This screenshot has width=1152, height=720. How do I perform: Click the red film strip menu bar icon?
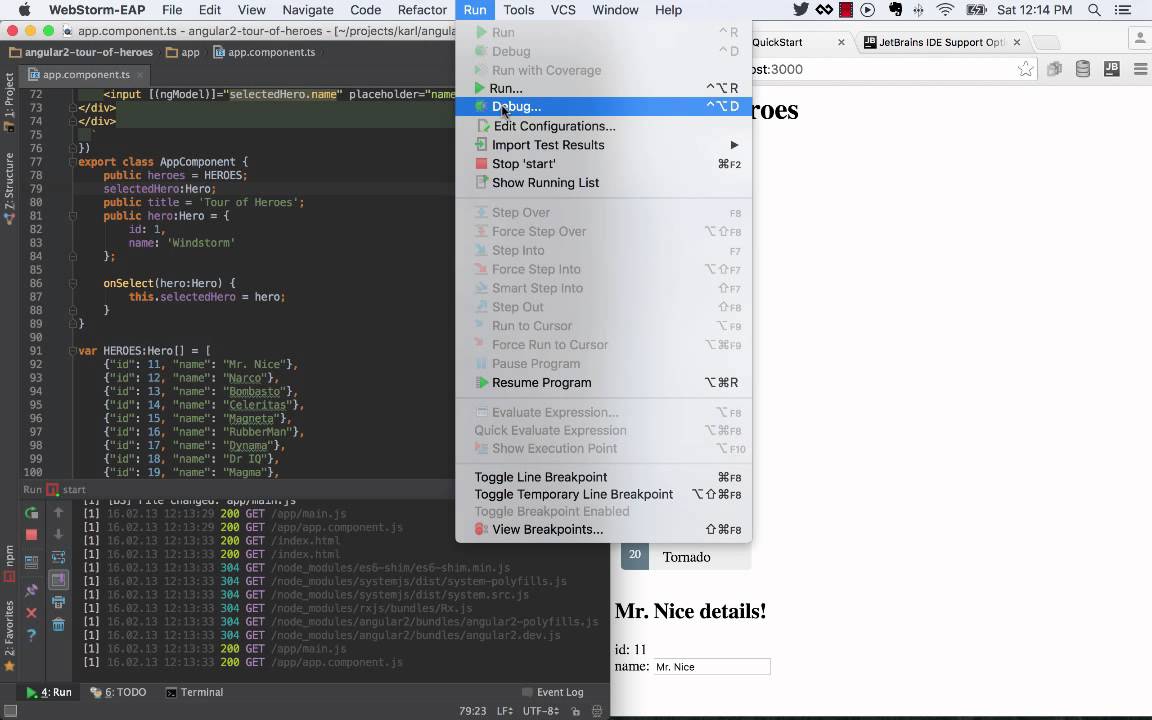coord(846,10)
